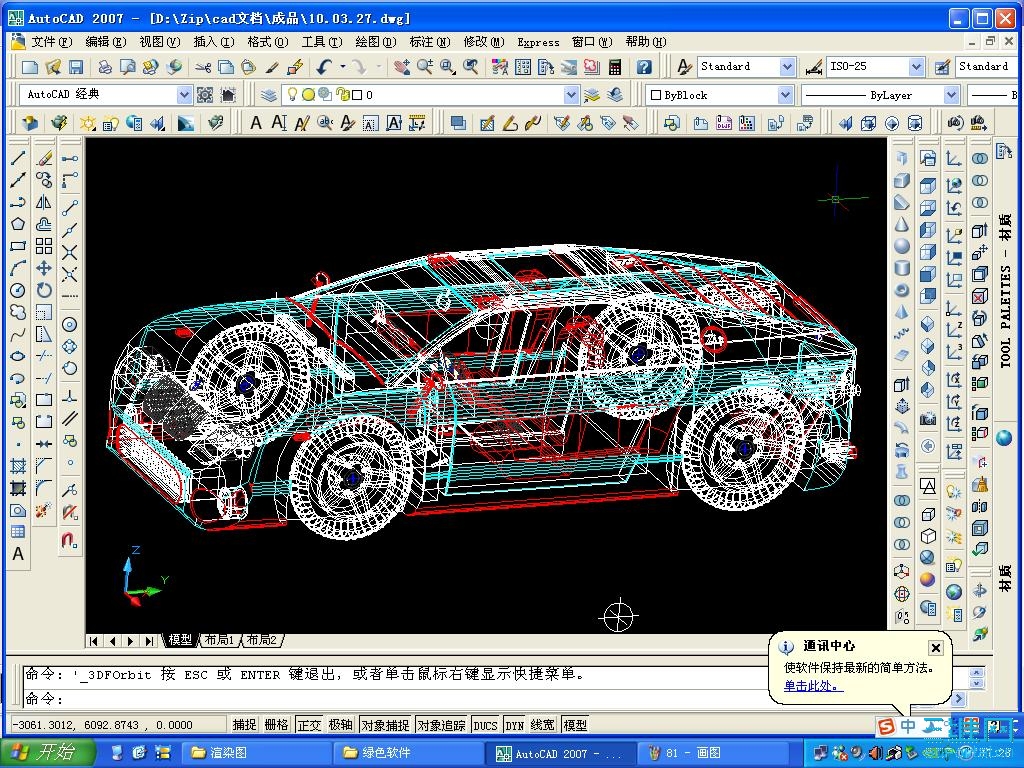Pick the Erase tool
Viewport: 1024px width, 768px height.
(44, 158)
